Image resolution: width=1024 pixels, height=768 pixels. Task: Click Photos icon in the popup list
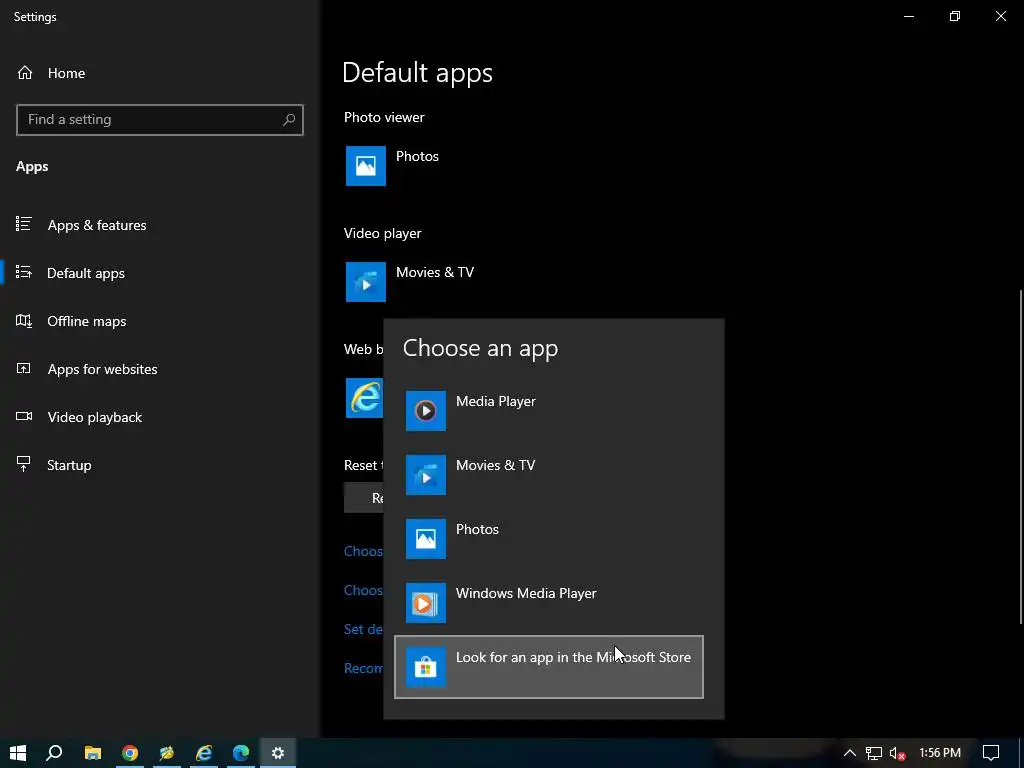pyautogui.click(x=426, y=539)
